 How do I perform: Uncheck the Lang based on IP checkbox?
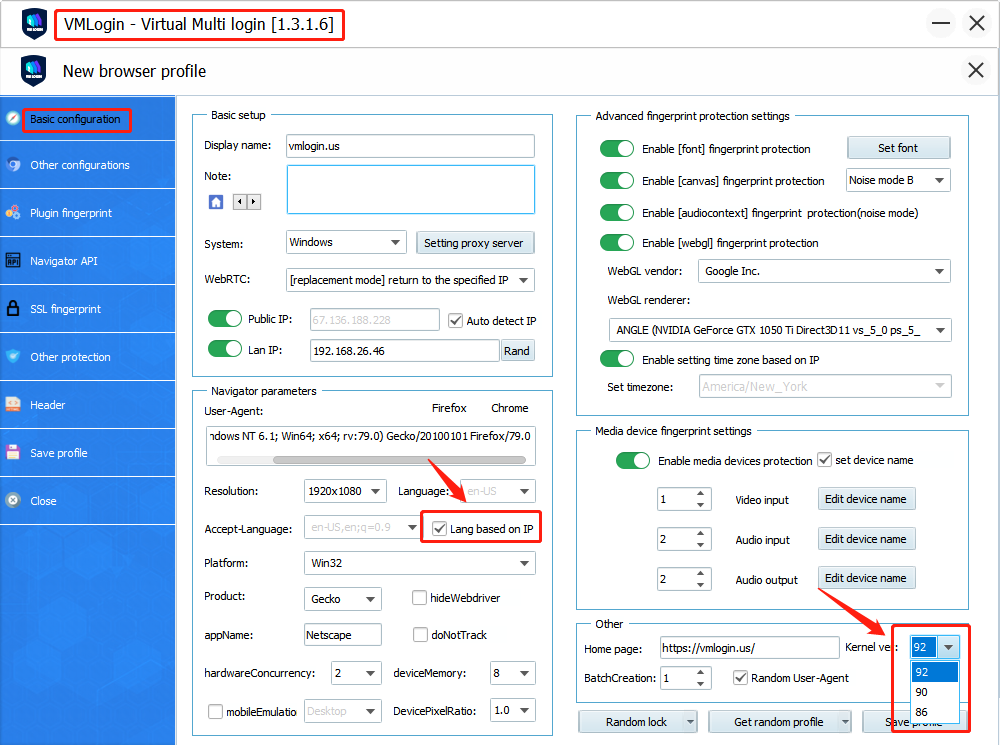click(440, 528)
